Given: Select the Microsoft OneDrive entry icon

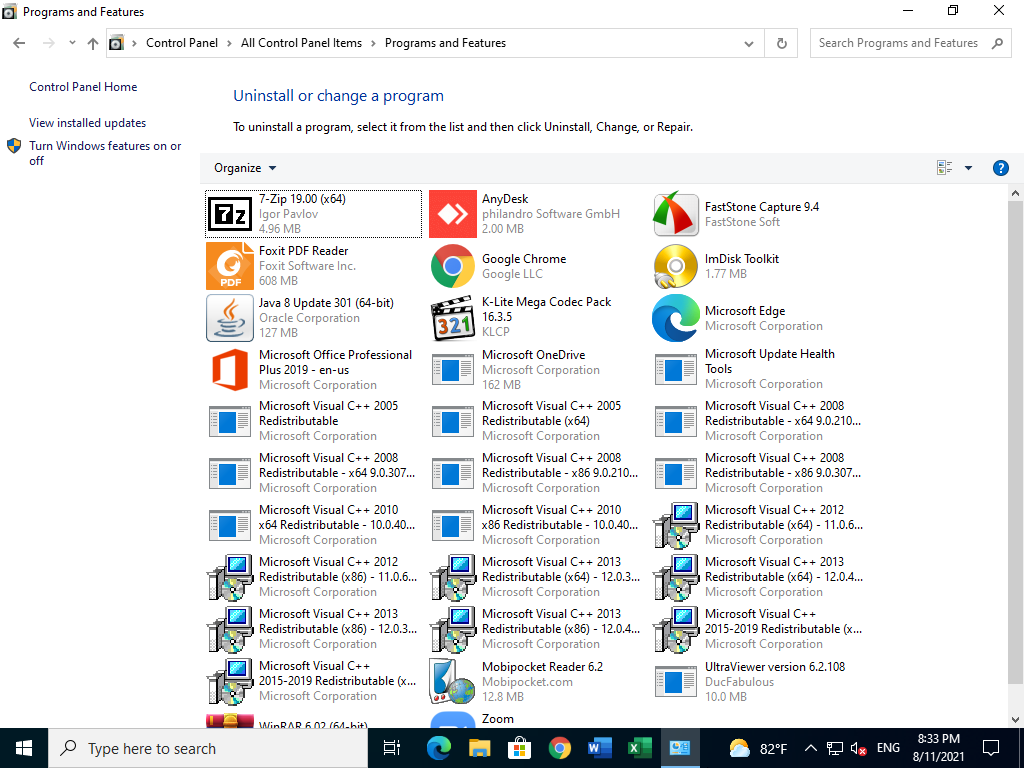Looking at the screenshot, I should 453,370.
